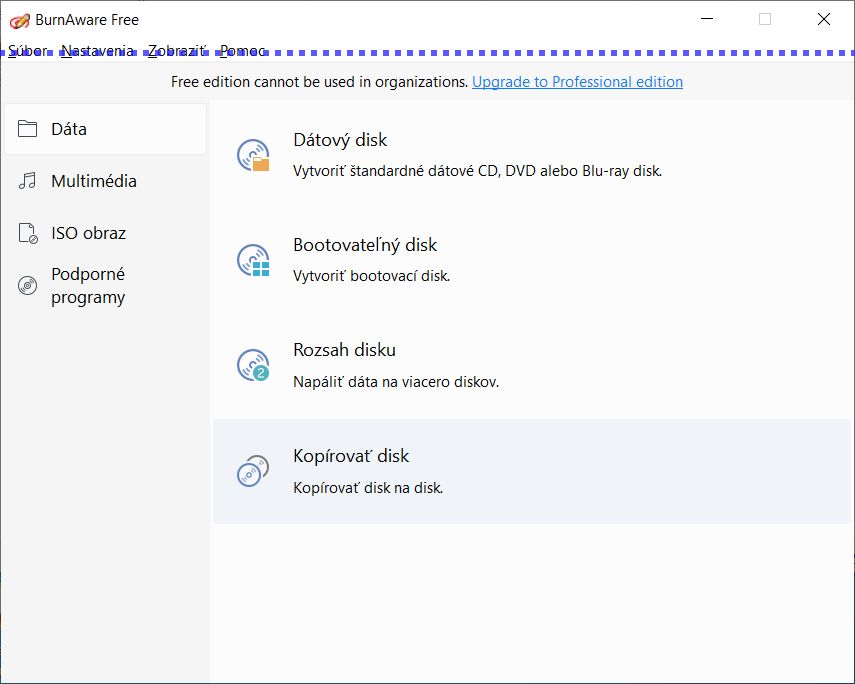Click the Bootovateľný disk Windows disc icon

point(253,260)
